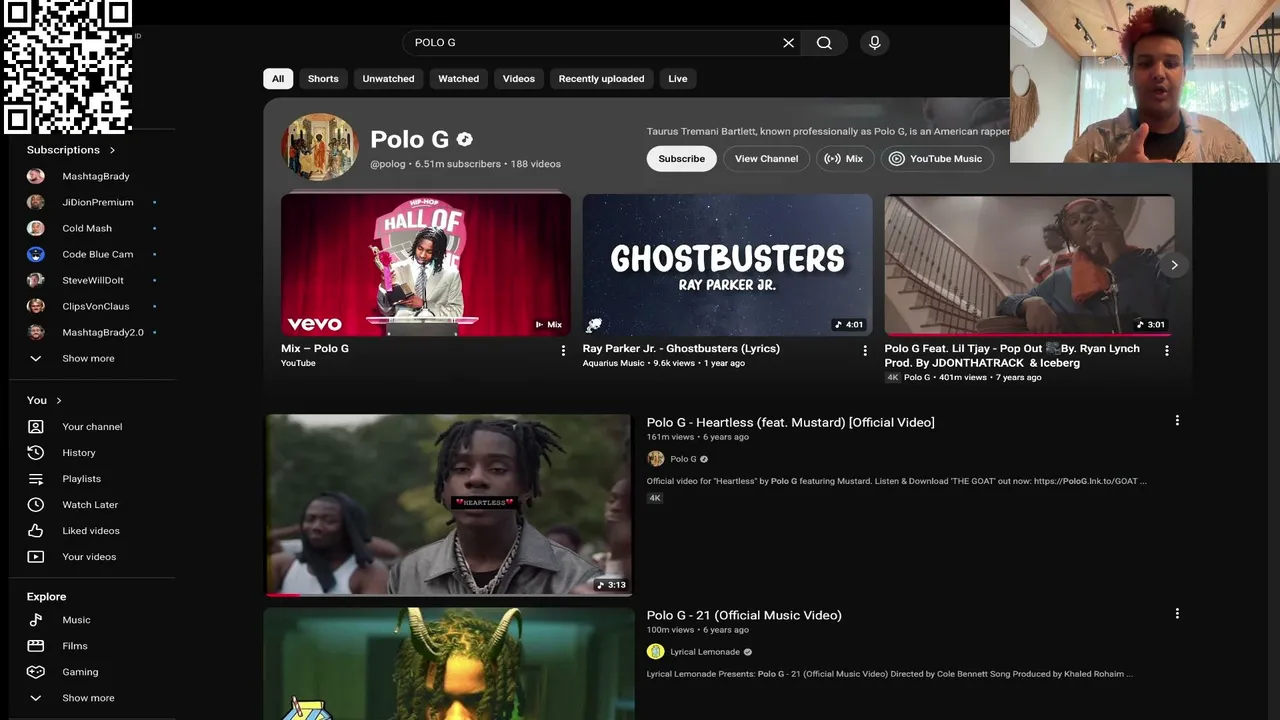Play the Polo G 21 video thumbnail
Screen dimensions: 1280x720
pos(449,664)
